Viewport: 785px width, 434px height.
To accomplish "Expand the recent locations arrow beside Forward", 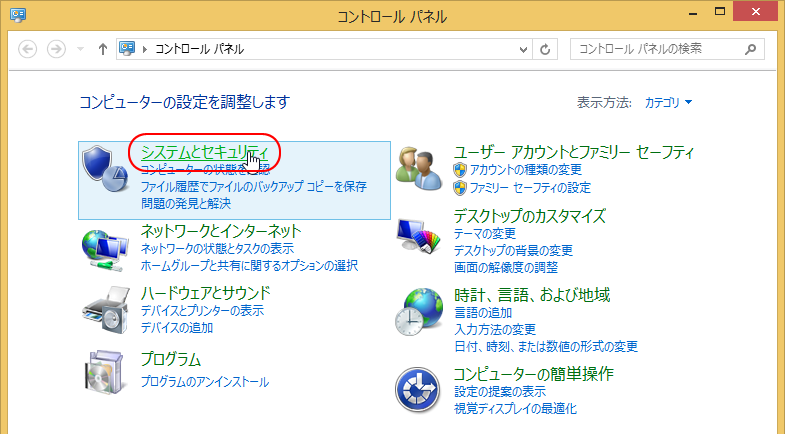I will pyautogui.click(x=81, y=49).
